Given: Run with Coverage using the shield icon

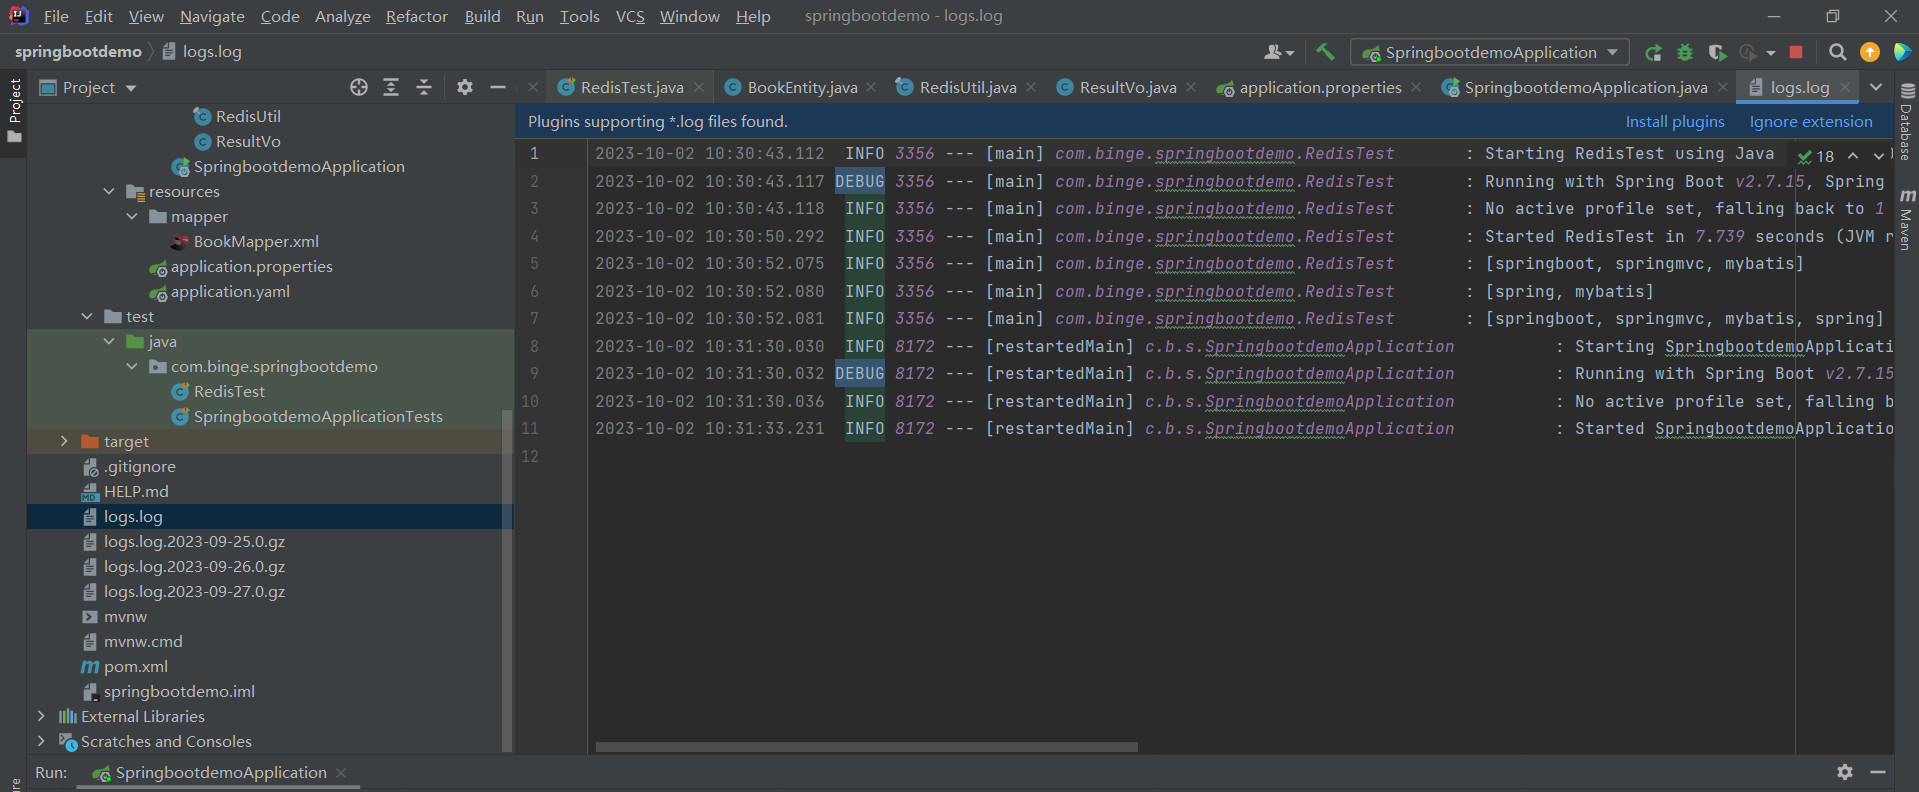Looking at the screenshot, I should coord(1717,52).
